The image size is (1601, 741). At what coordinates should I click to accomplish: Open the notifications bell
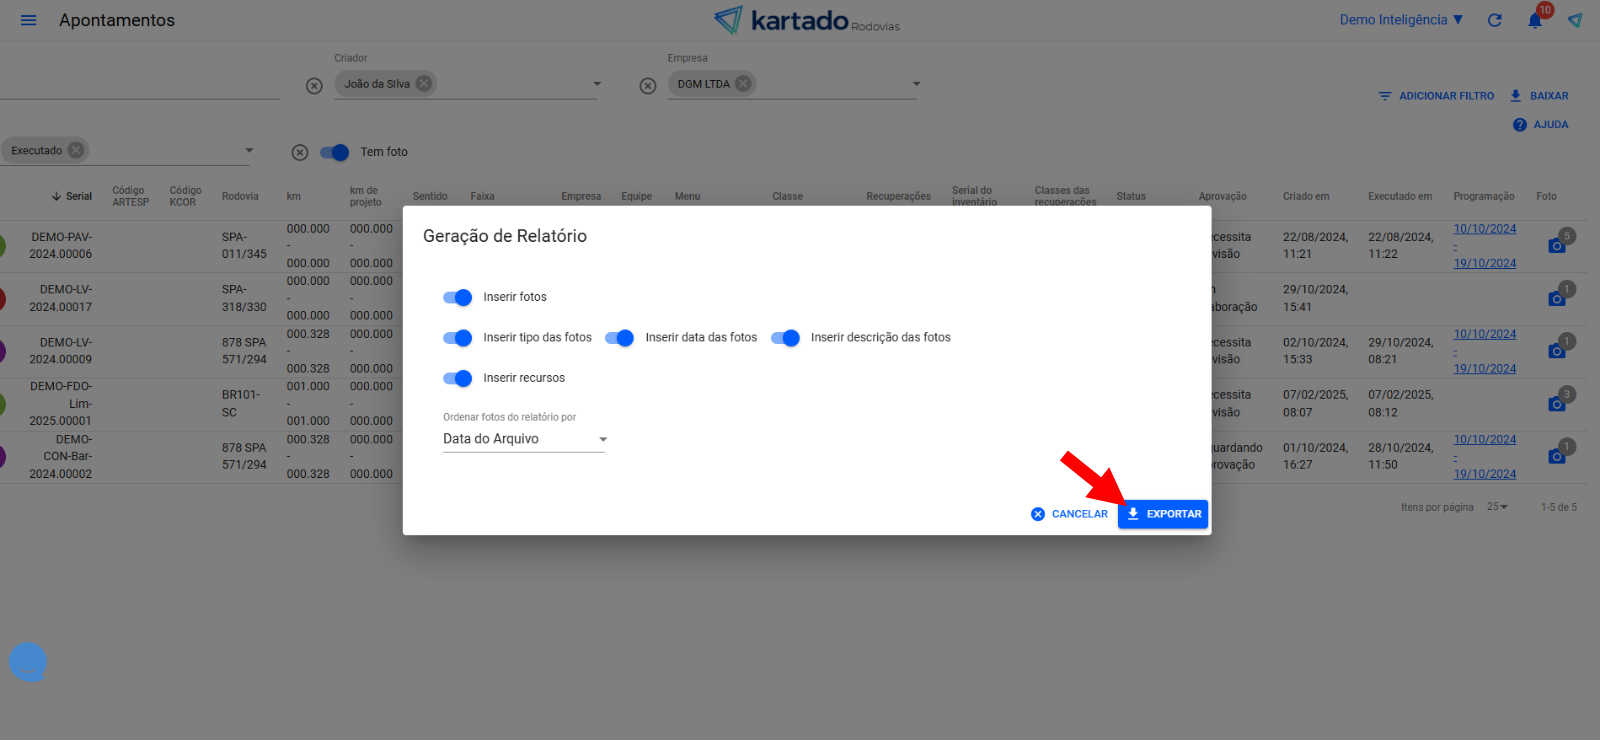[x=1535, y=20]
